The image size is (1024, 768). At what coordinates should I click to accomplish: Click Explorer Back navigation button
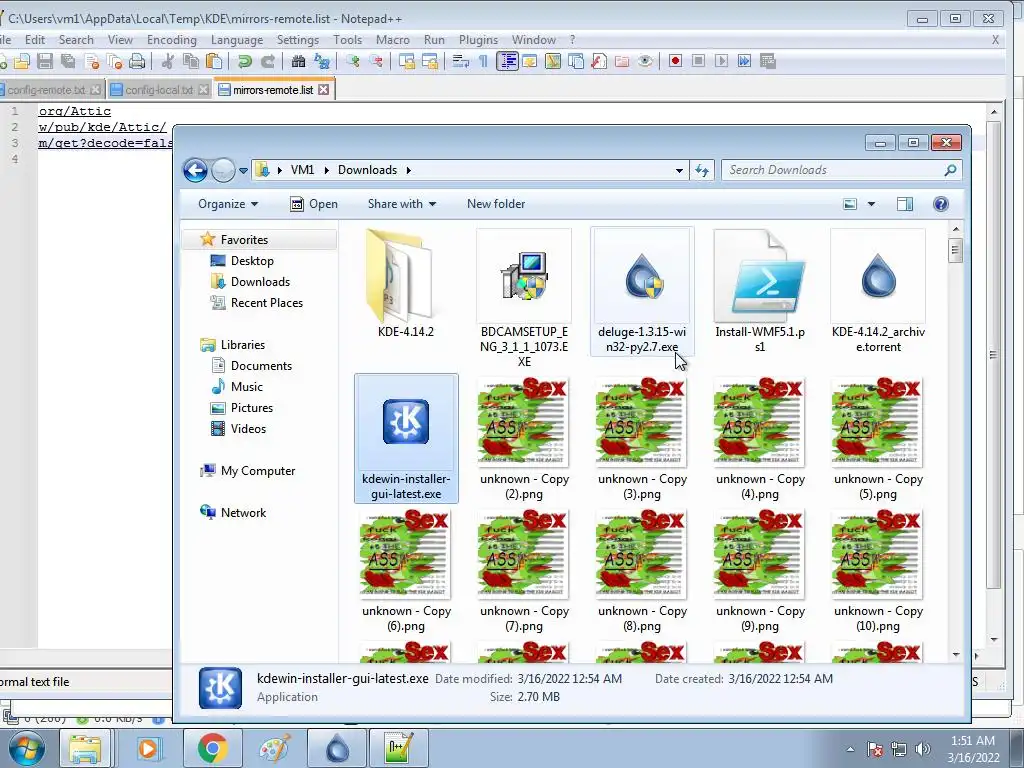pos(195,170)
